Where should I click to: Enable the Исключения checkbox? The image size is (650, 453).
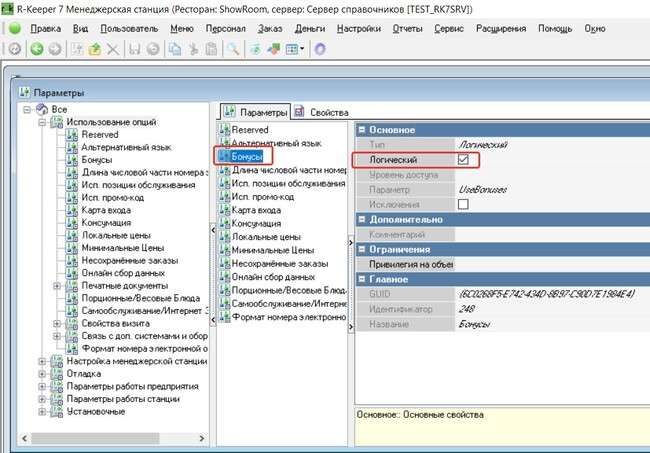[463, 204]
